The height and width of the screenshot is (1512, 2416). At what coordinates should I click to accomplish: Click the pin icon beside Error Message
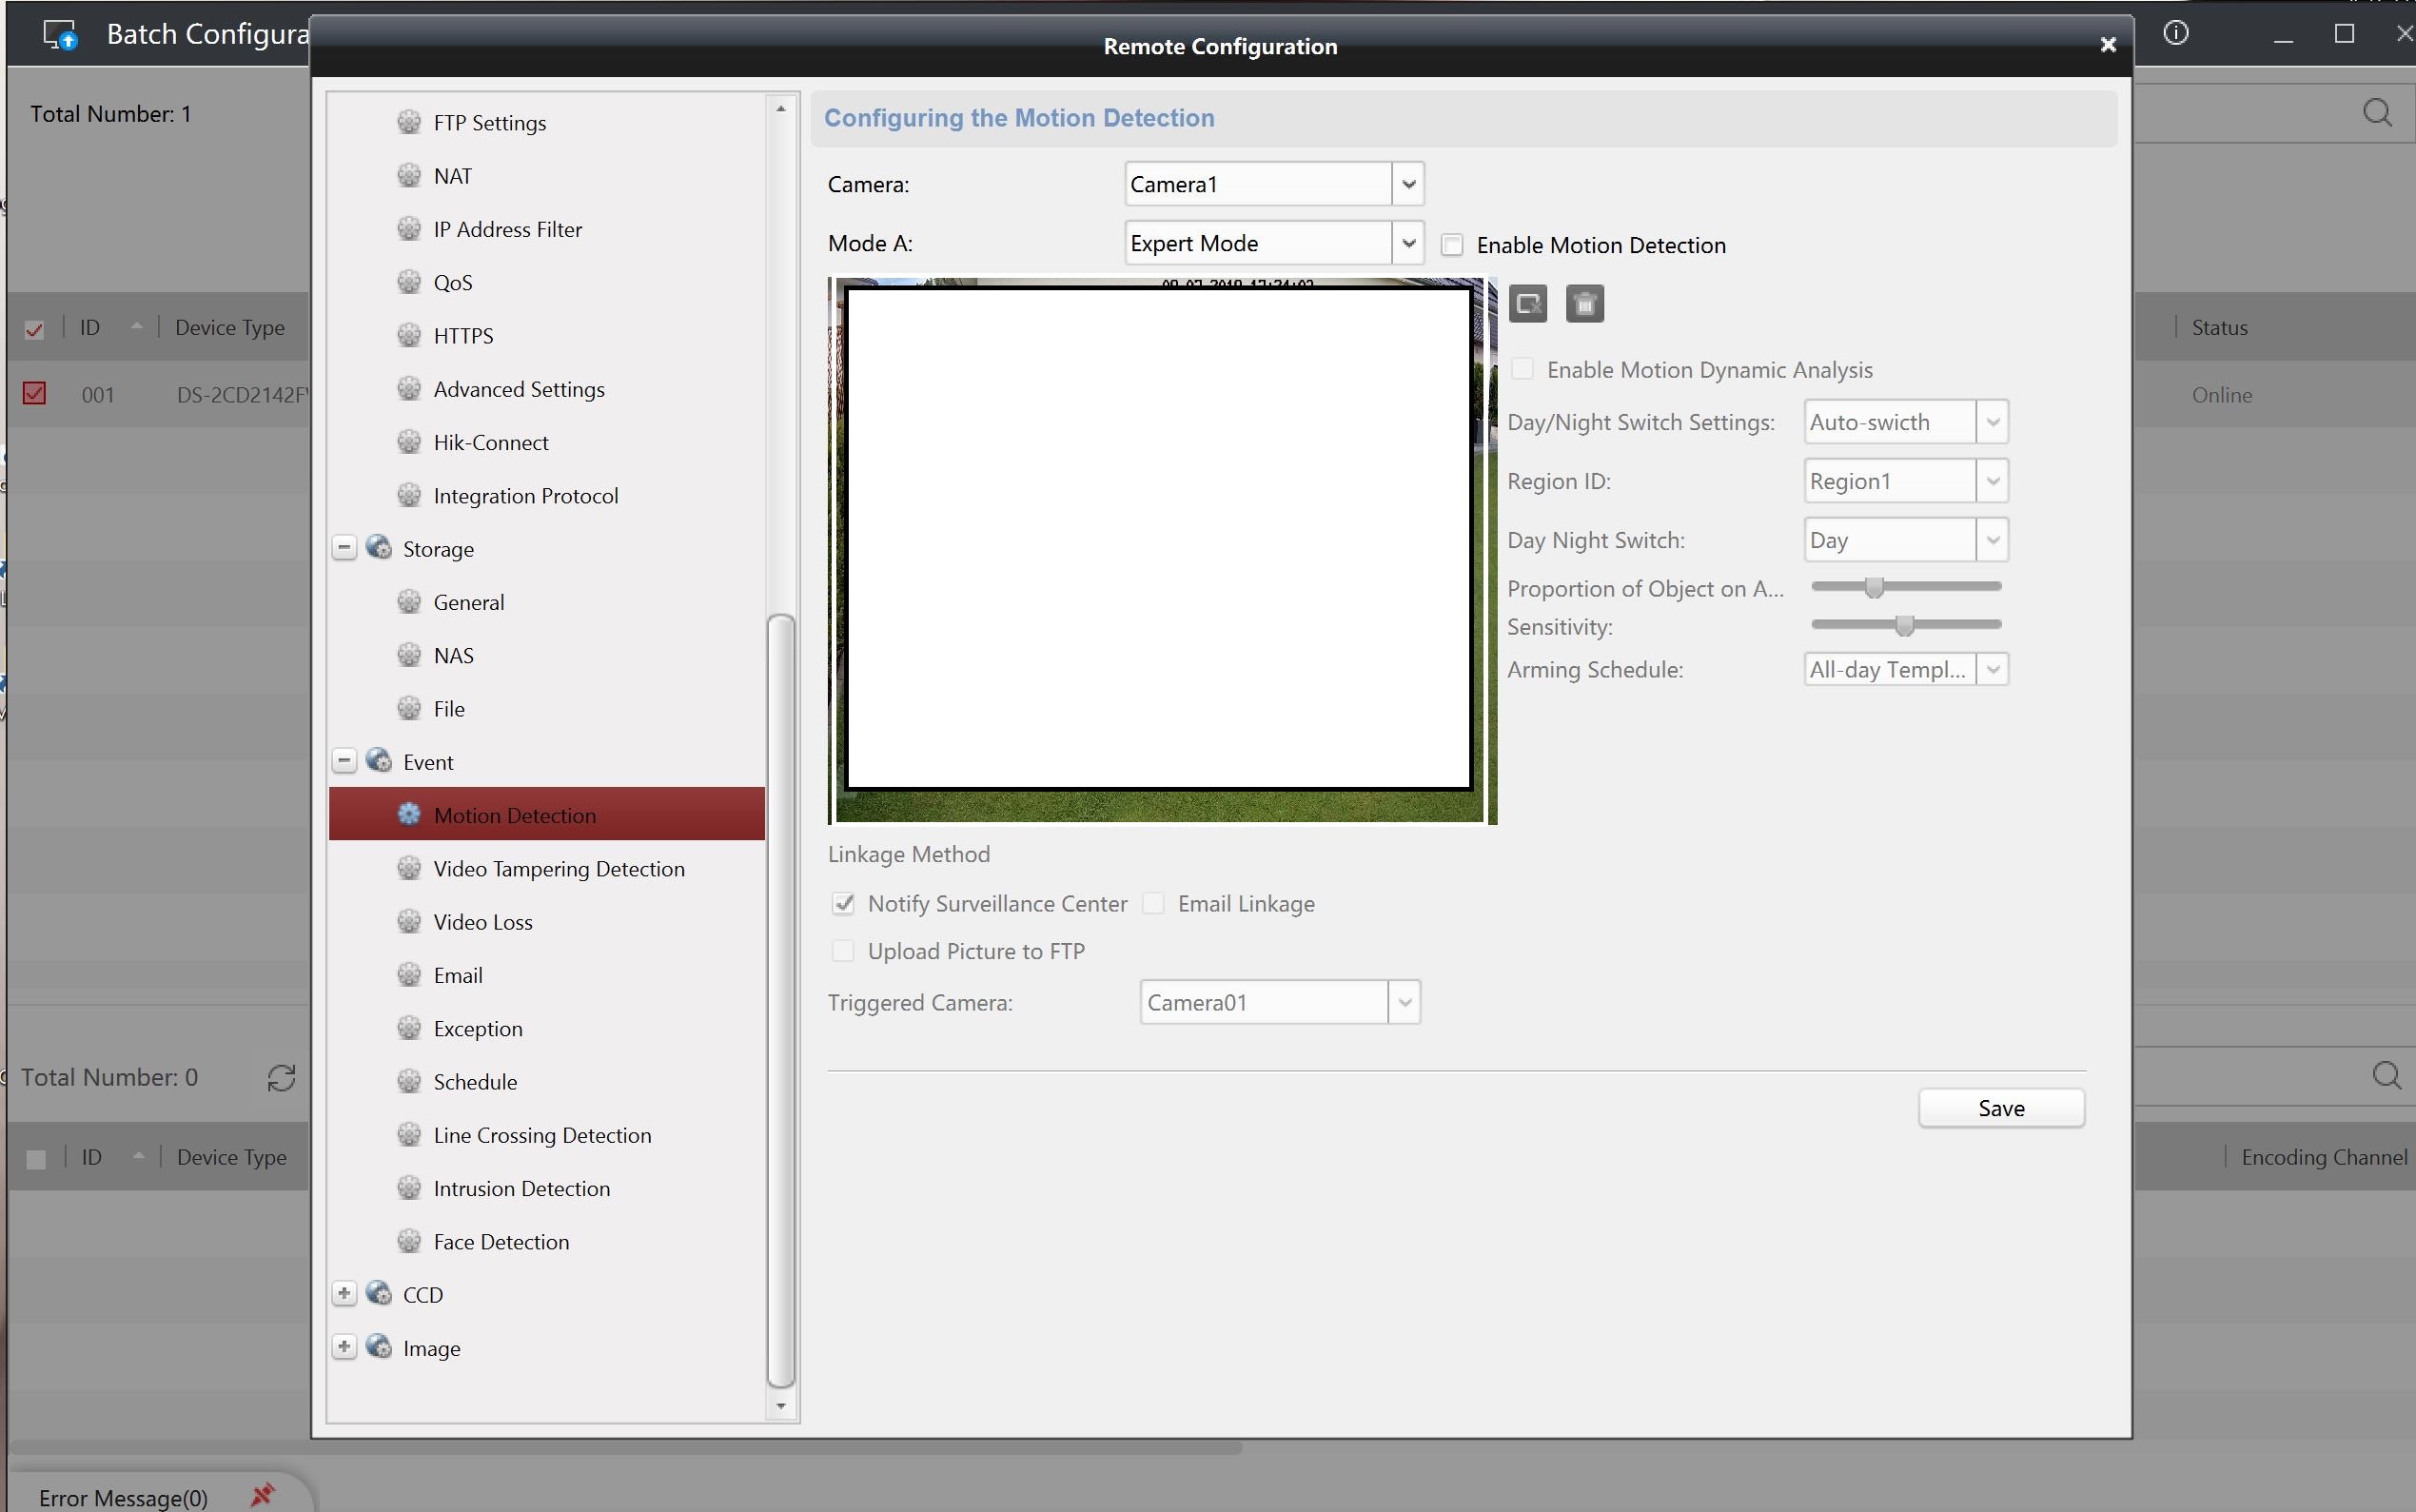pos(262,1495)
